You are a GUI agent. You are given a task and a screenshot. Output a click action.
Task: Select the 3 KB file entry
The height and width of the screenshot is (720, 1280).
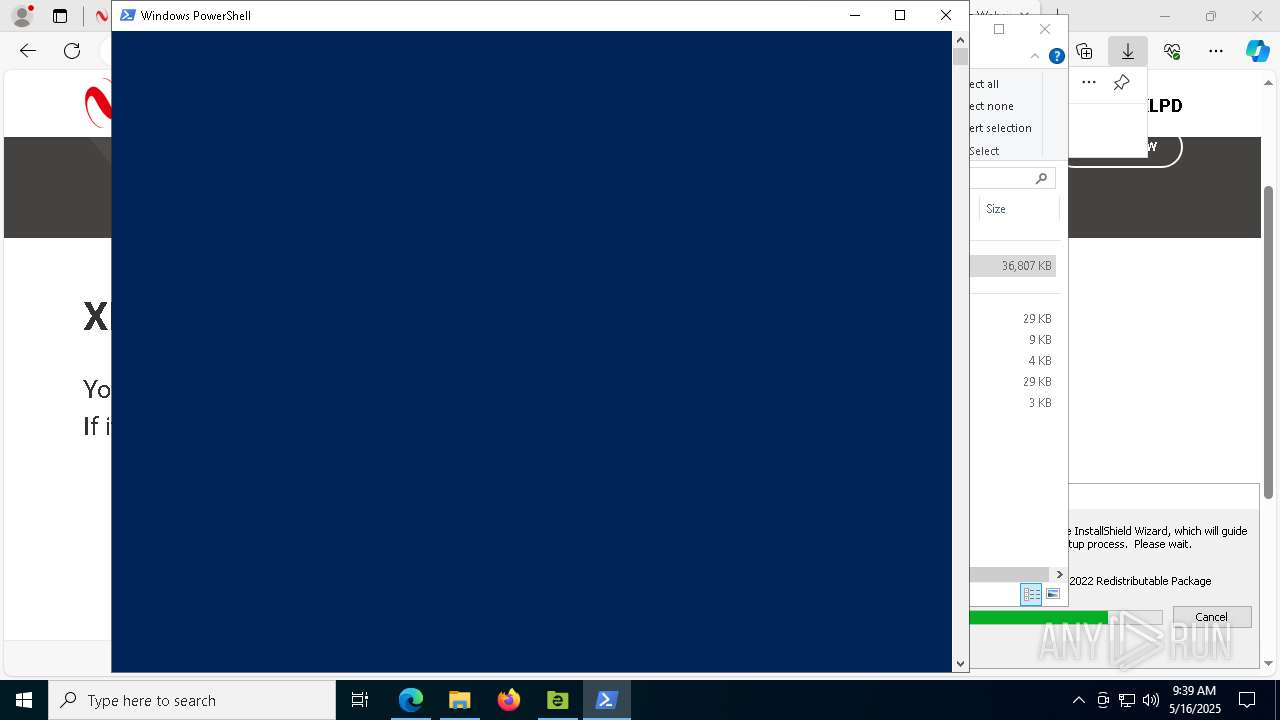pyautogui.click(x=1012, y=403)
